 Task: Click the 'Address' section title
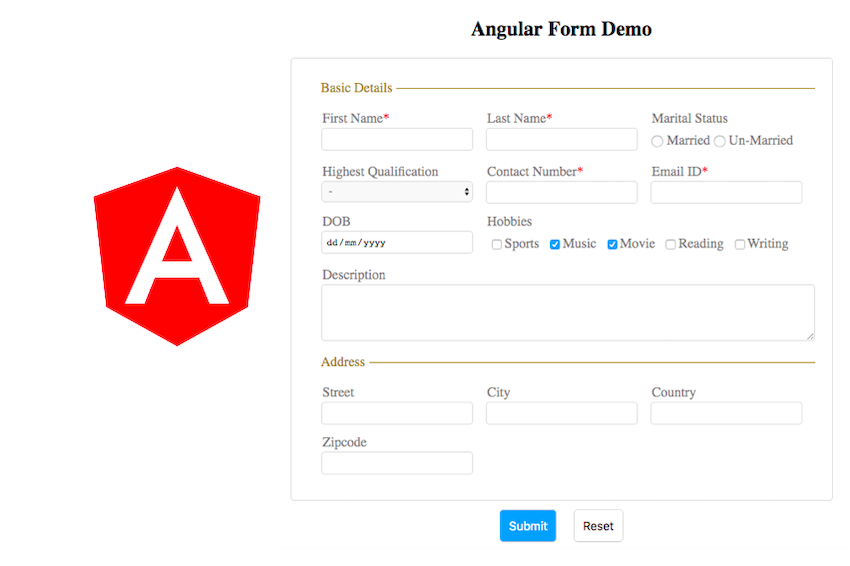[343, 362]
